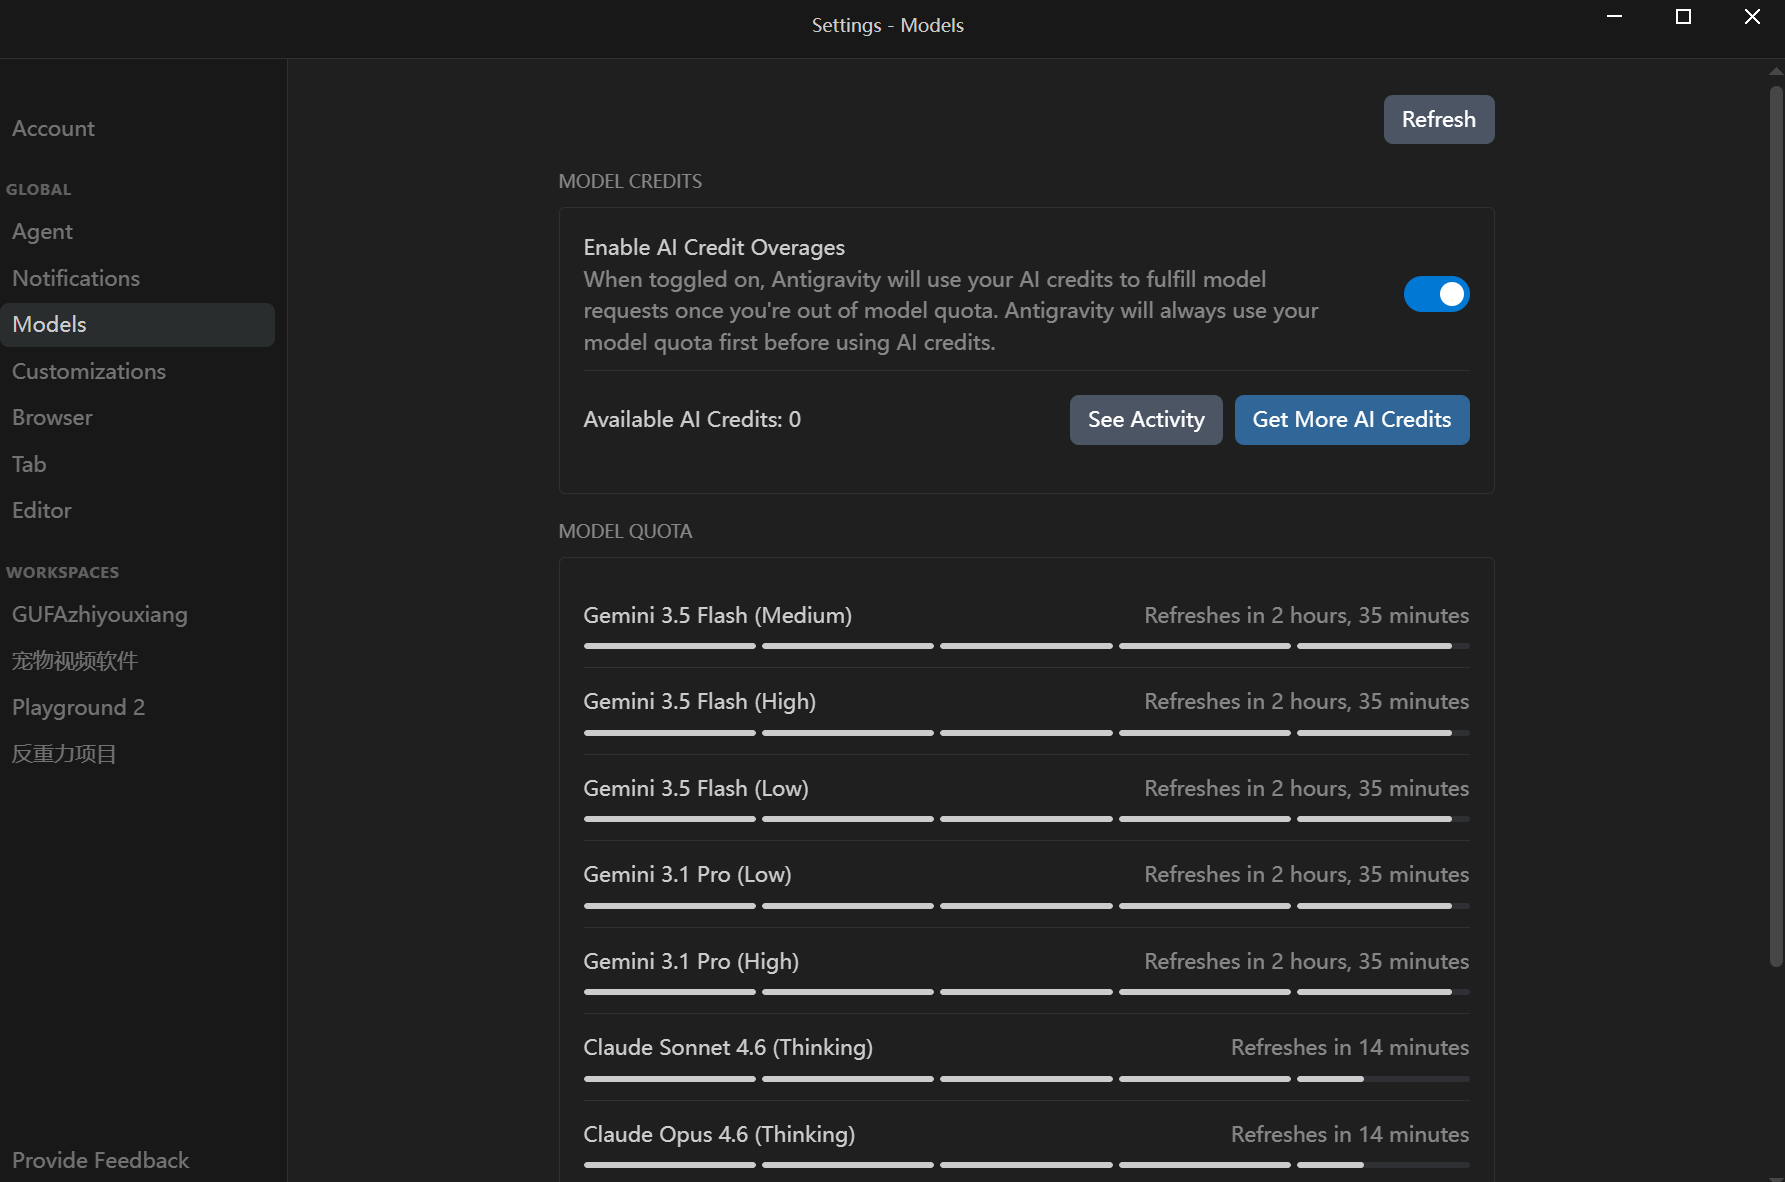Click the Gemini 3.1 Pro (High) label
Image resolution: width=1785 pixels, height=1182 pixels.
click(x=691, y=961)
